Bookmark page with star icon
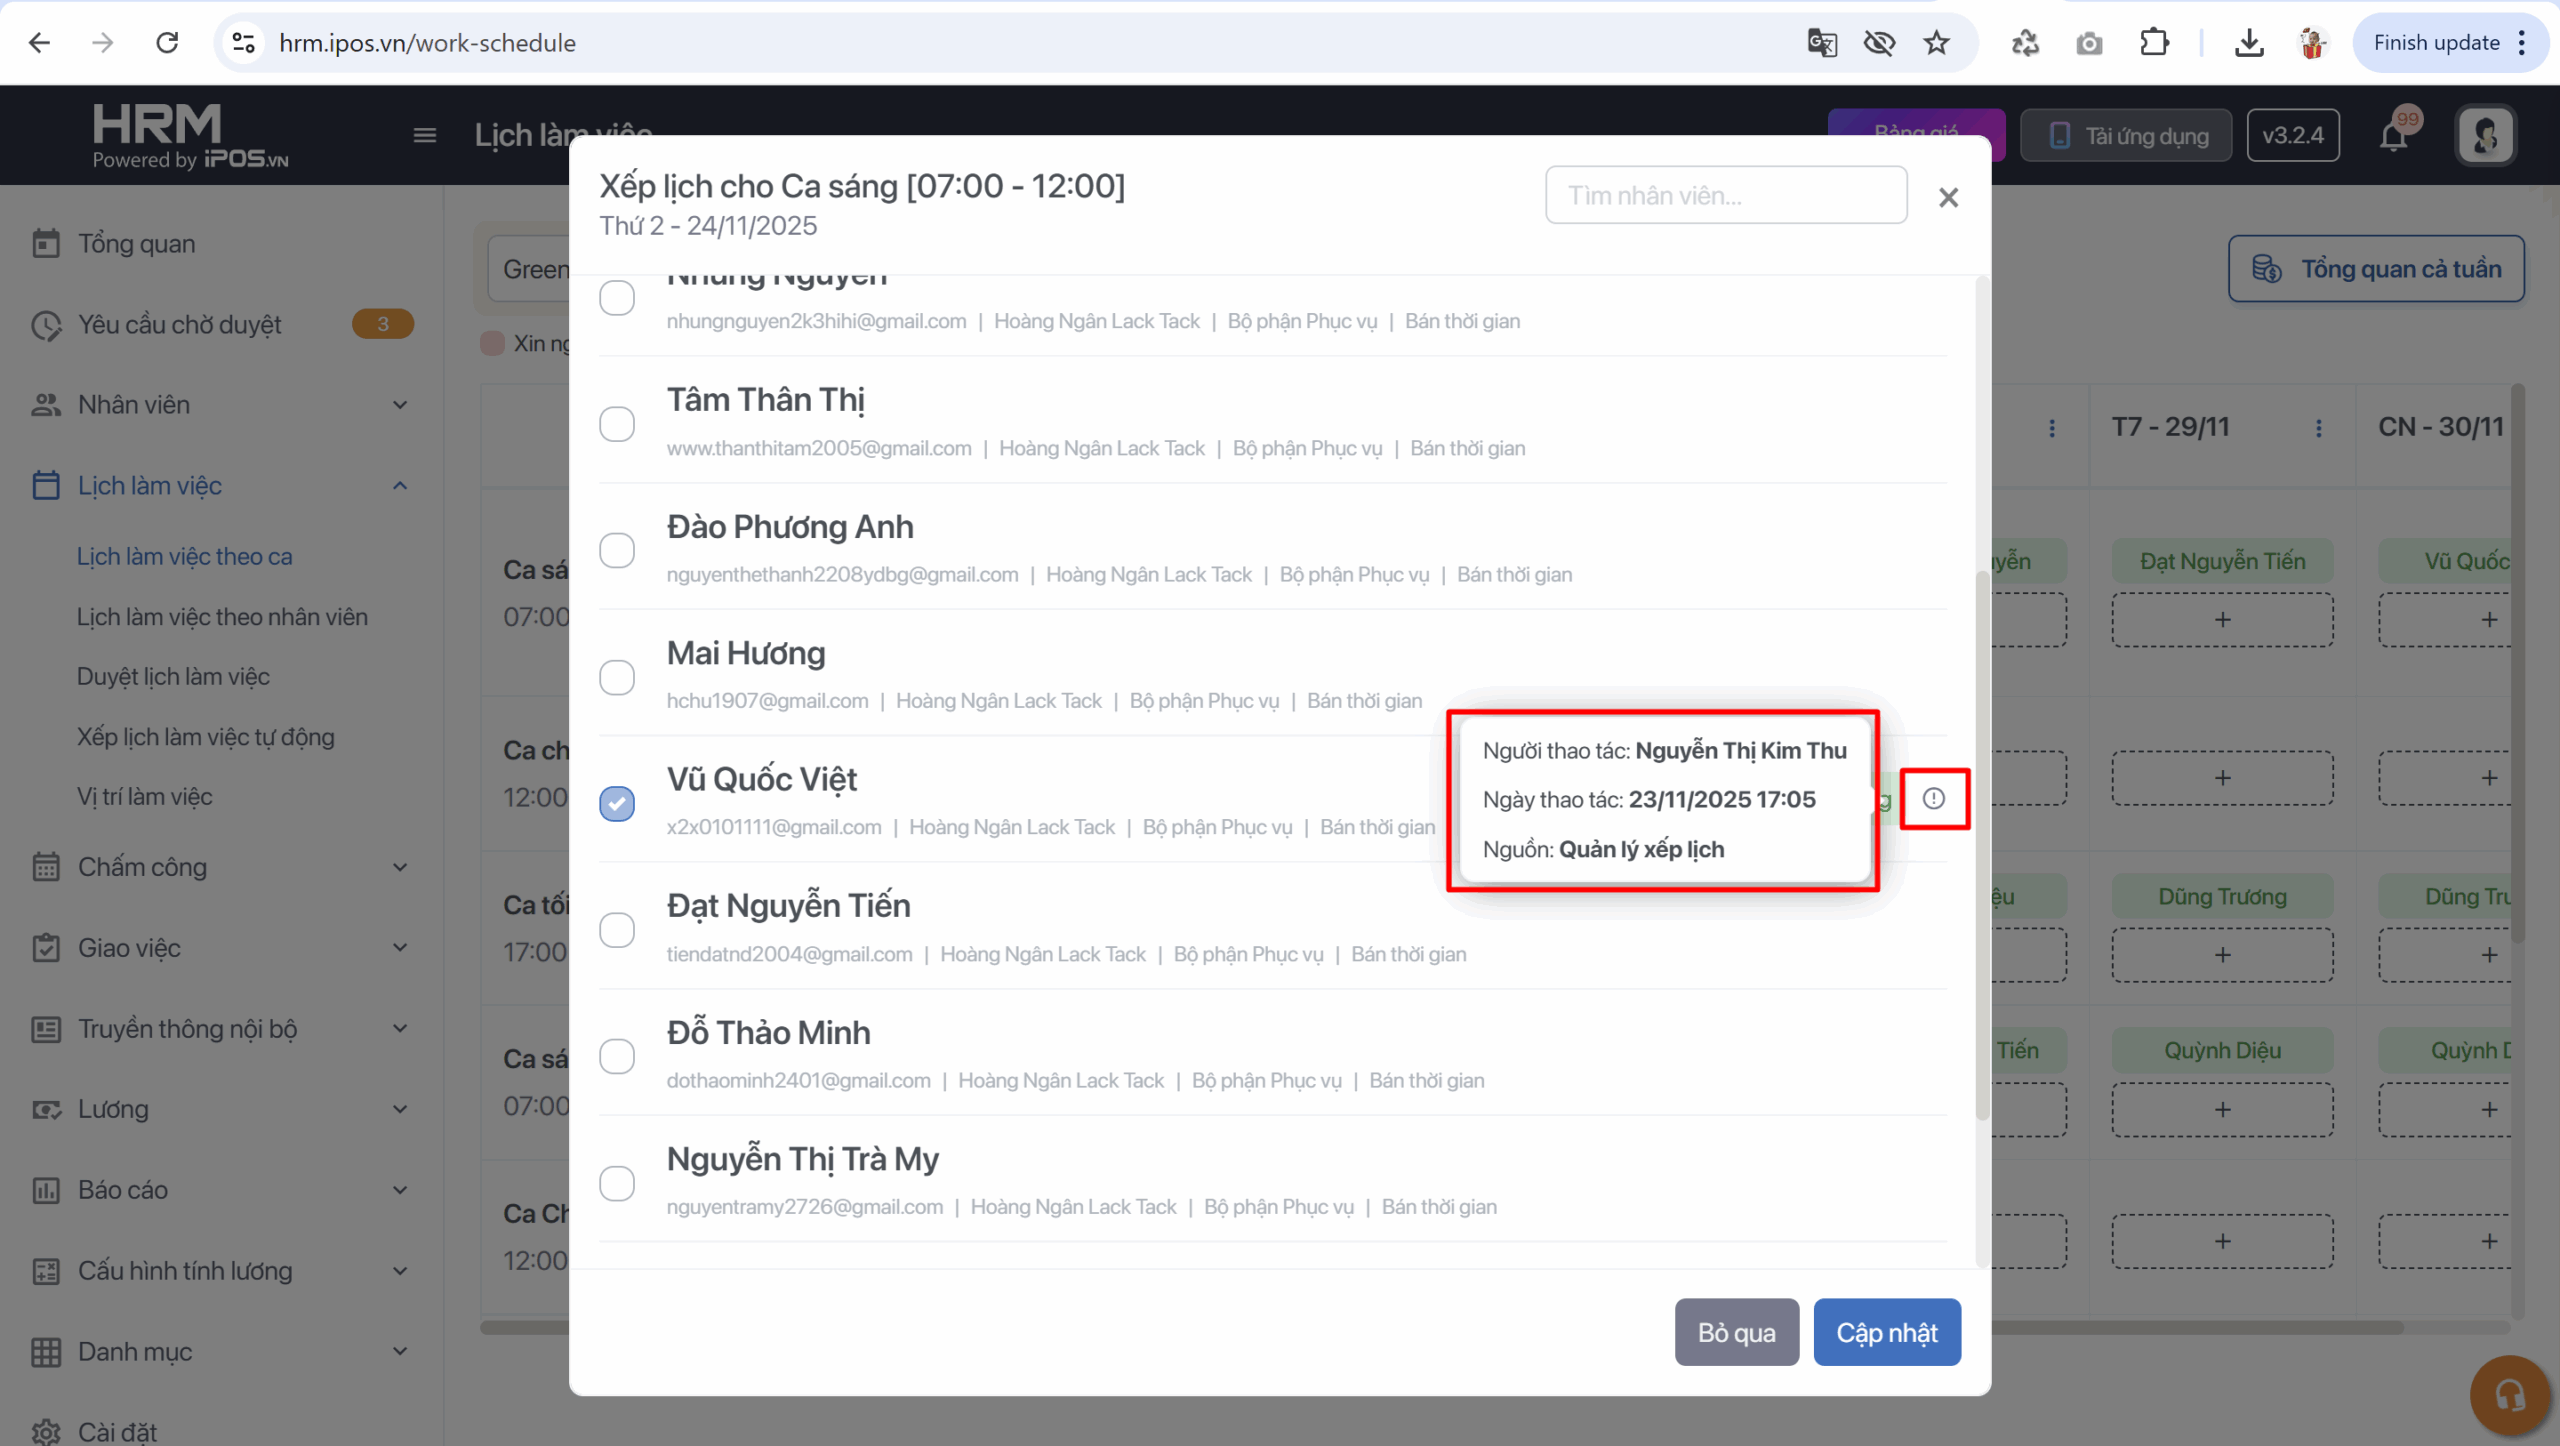The width and height of the screenshot is (2560, 1446). (1936, 43)
